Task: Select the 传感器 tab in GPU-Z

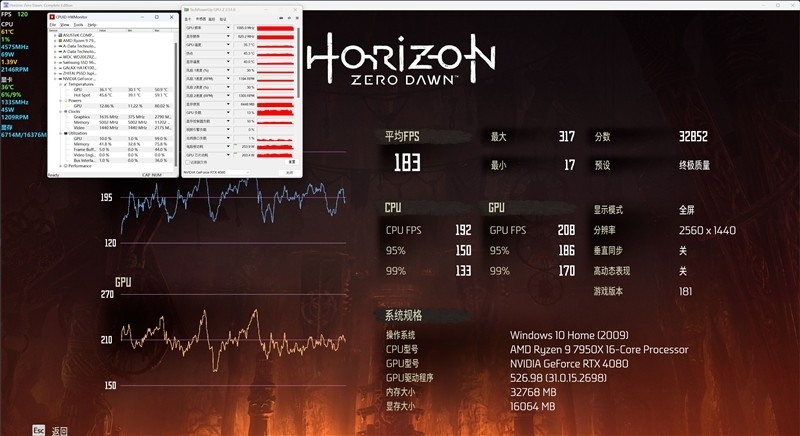Action: click(x=201, y=19)
